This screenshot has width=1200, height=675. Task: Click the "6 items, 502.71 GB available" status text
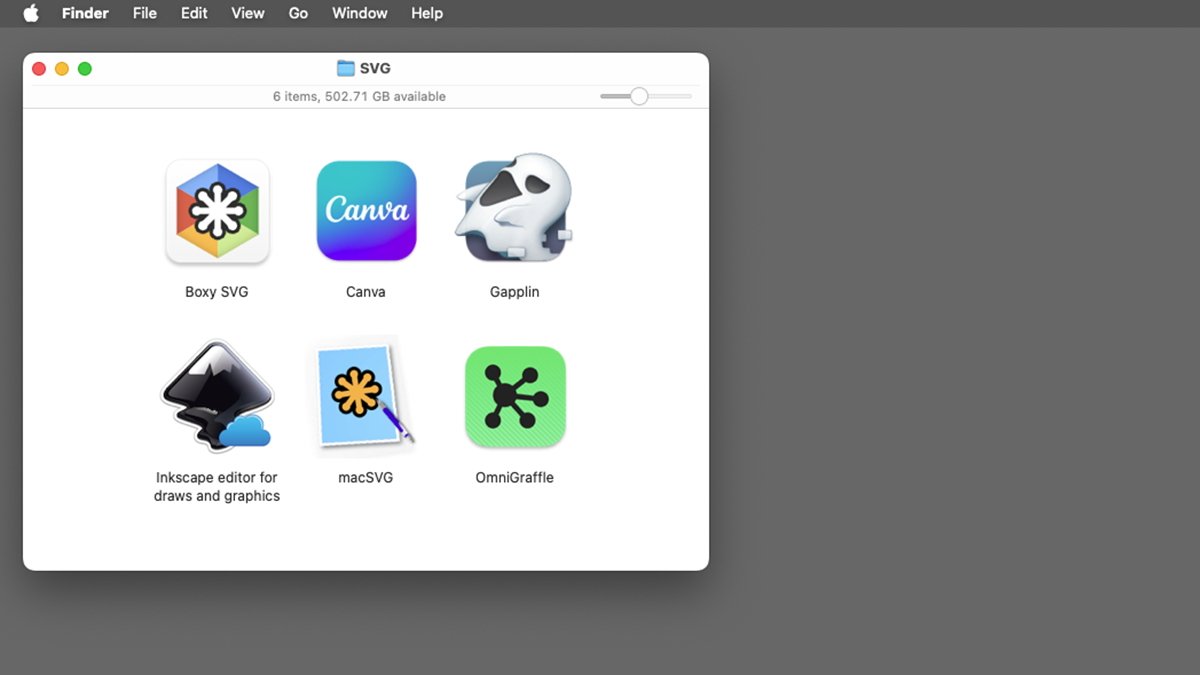(x=359, y=97)
